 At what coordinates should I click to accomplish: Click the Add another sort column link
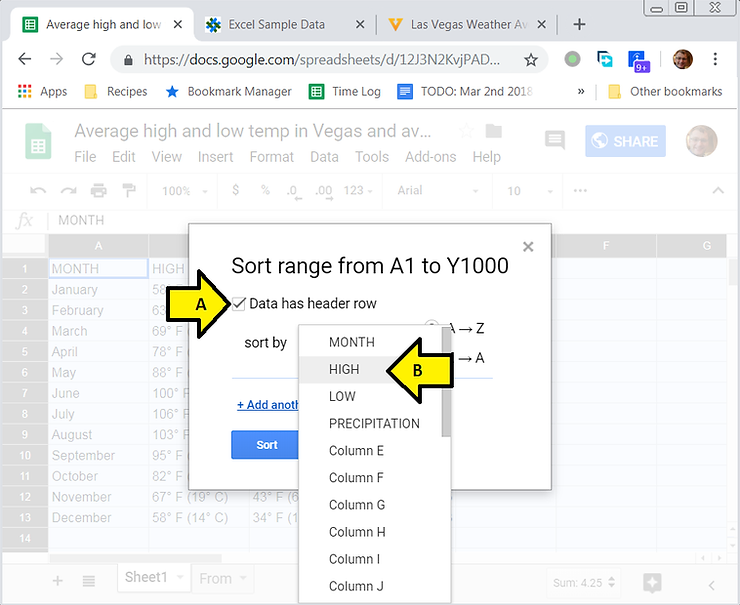[268, 405]
